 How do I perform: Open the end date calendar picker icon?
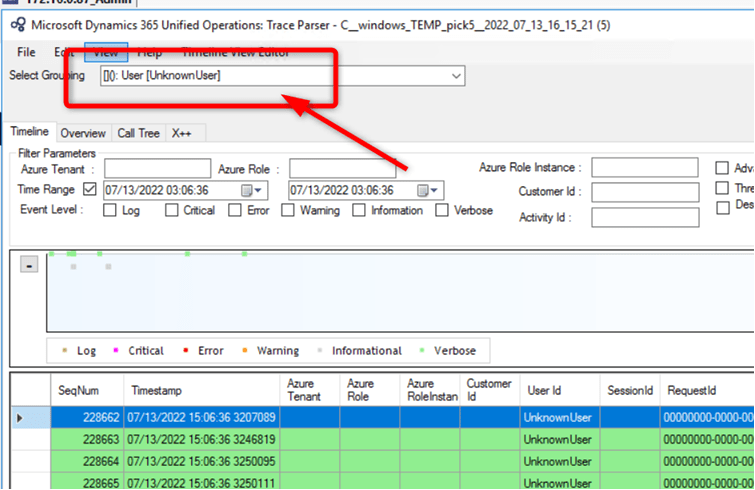pos(428,190)
